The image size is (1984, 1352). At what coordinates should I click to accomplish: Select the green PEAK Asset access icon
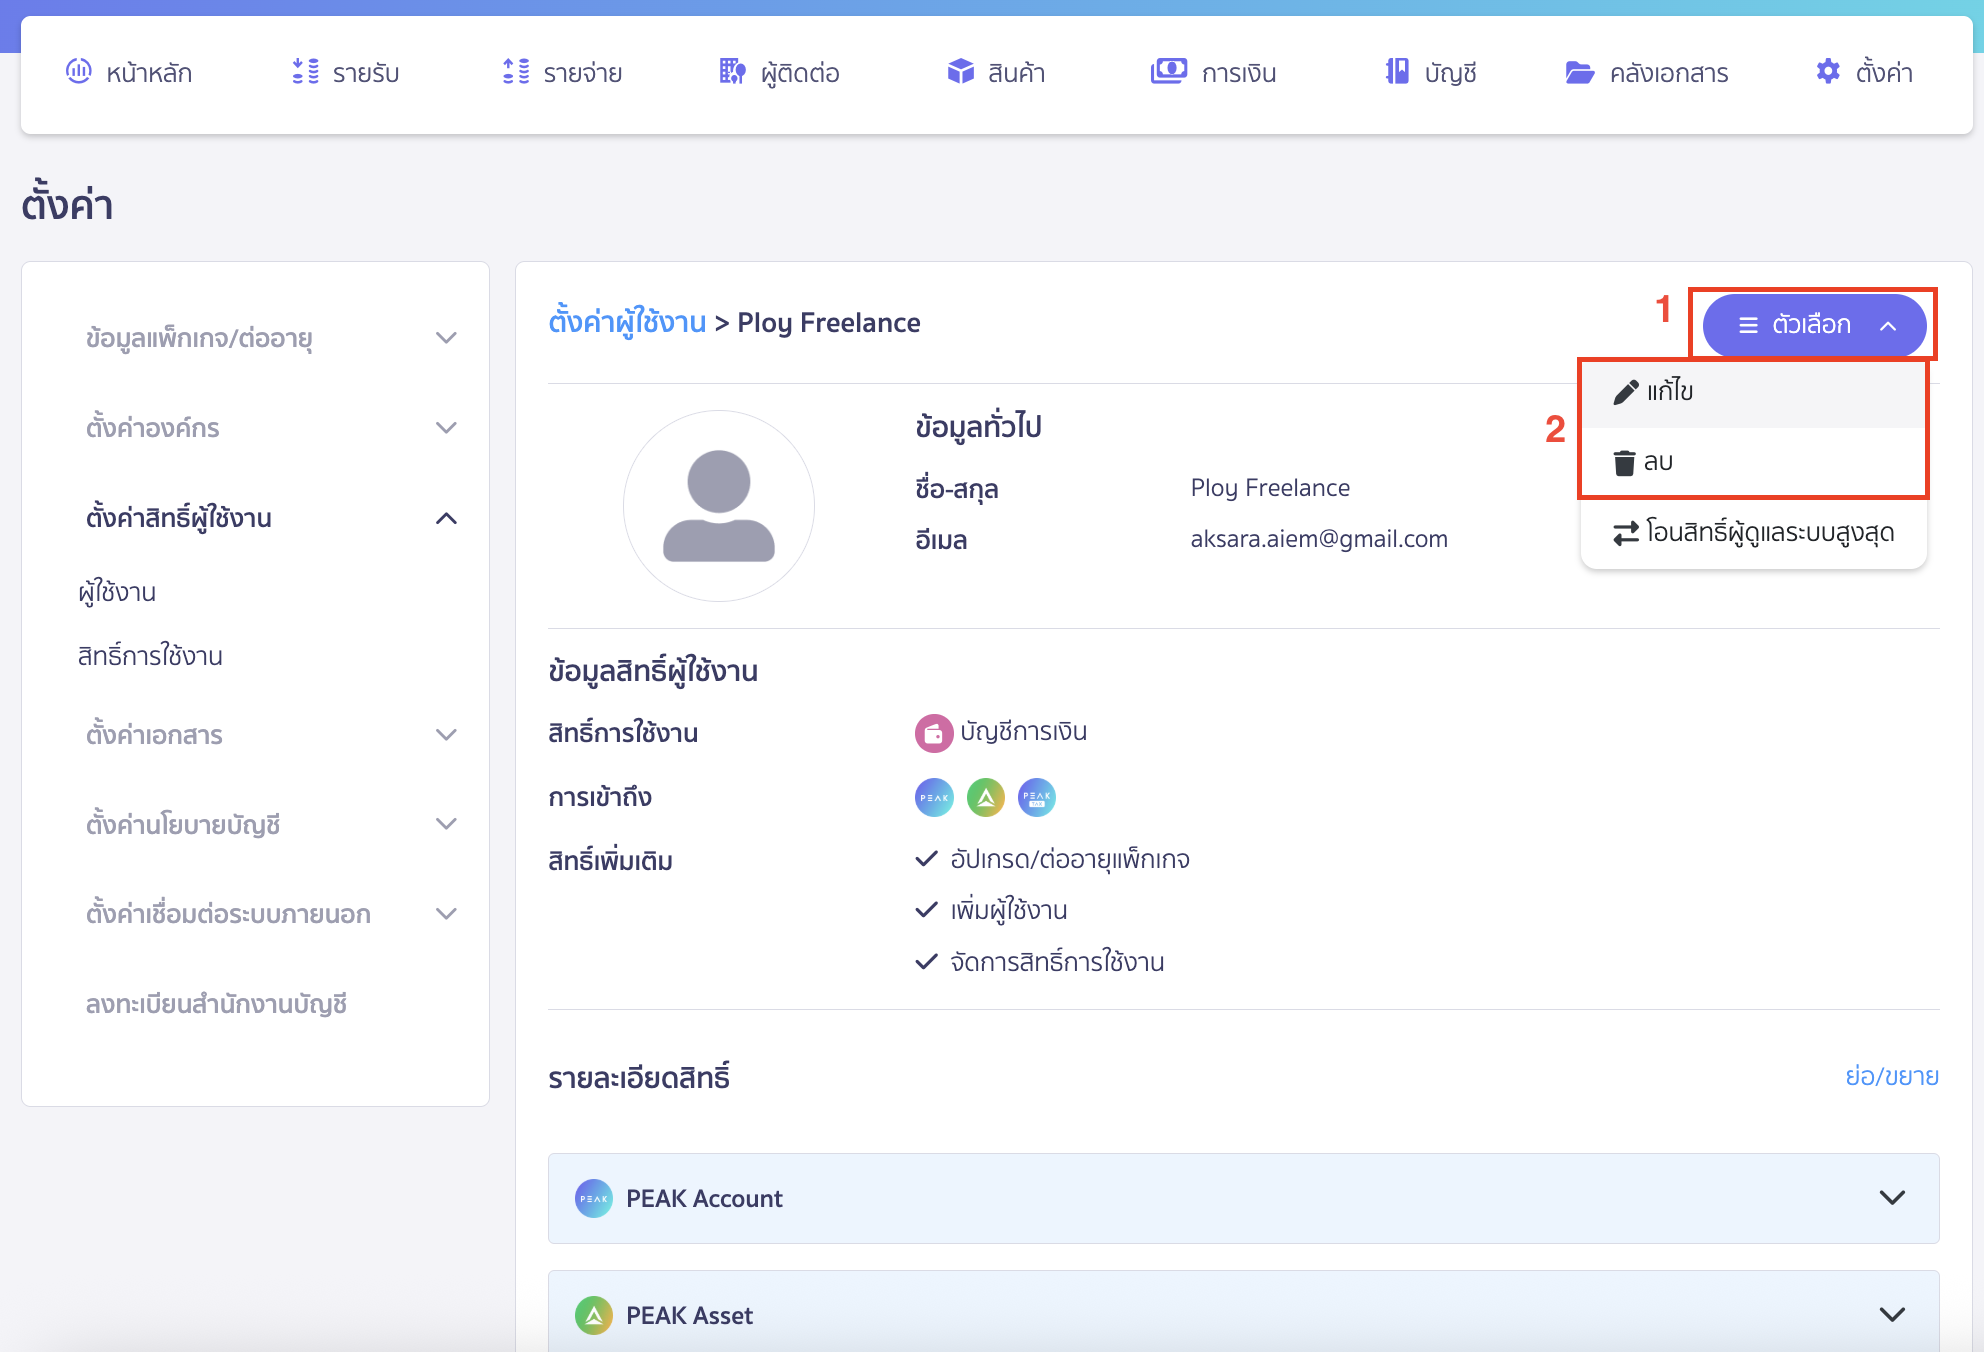tap(985, 797)
